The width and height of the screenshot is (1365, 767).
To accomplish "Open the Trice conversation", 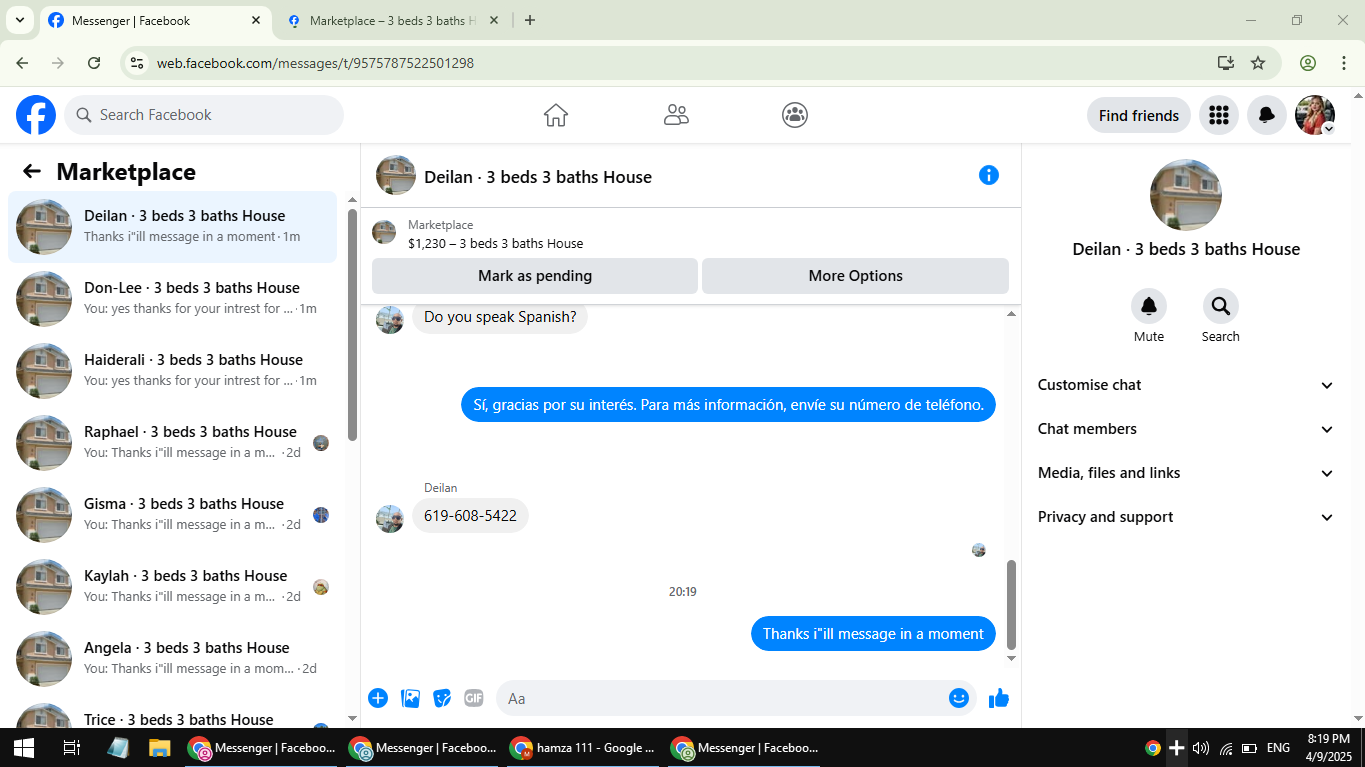I will (x=172, y=713).
